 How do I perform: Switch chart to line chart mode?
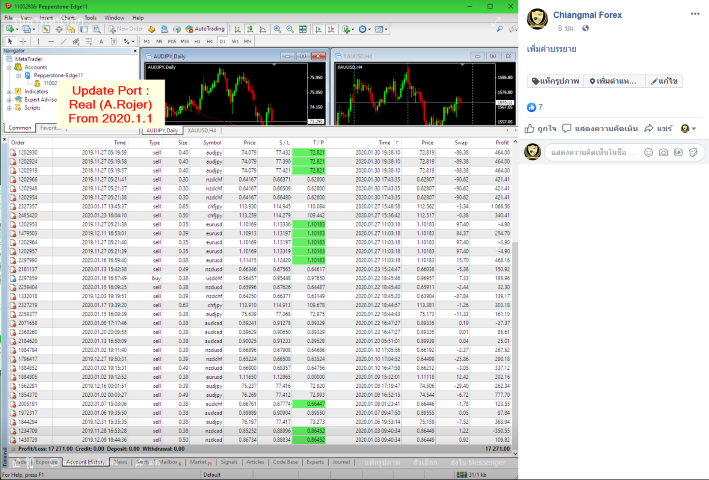[x=263, y=29]
